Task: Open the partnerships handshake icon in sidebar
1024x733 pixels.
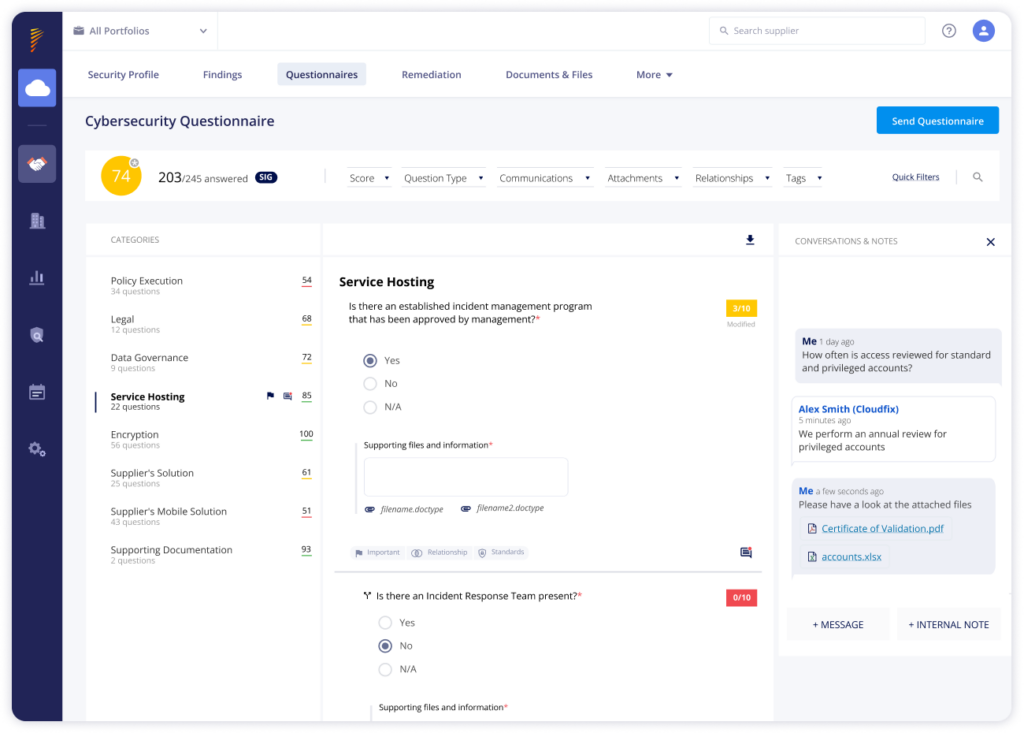Action: pyautogui.click(x=37, y=163)
